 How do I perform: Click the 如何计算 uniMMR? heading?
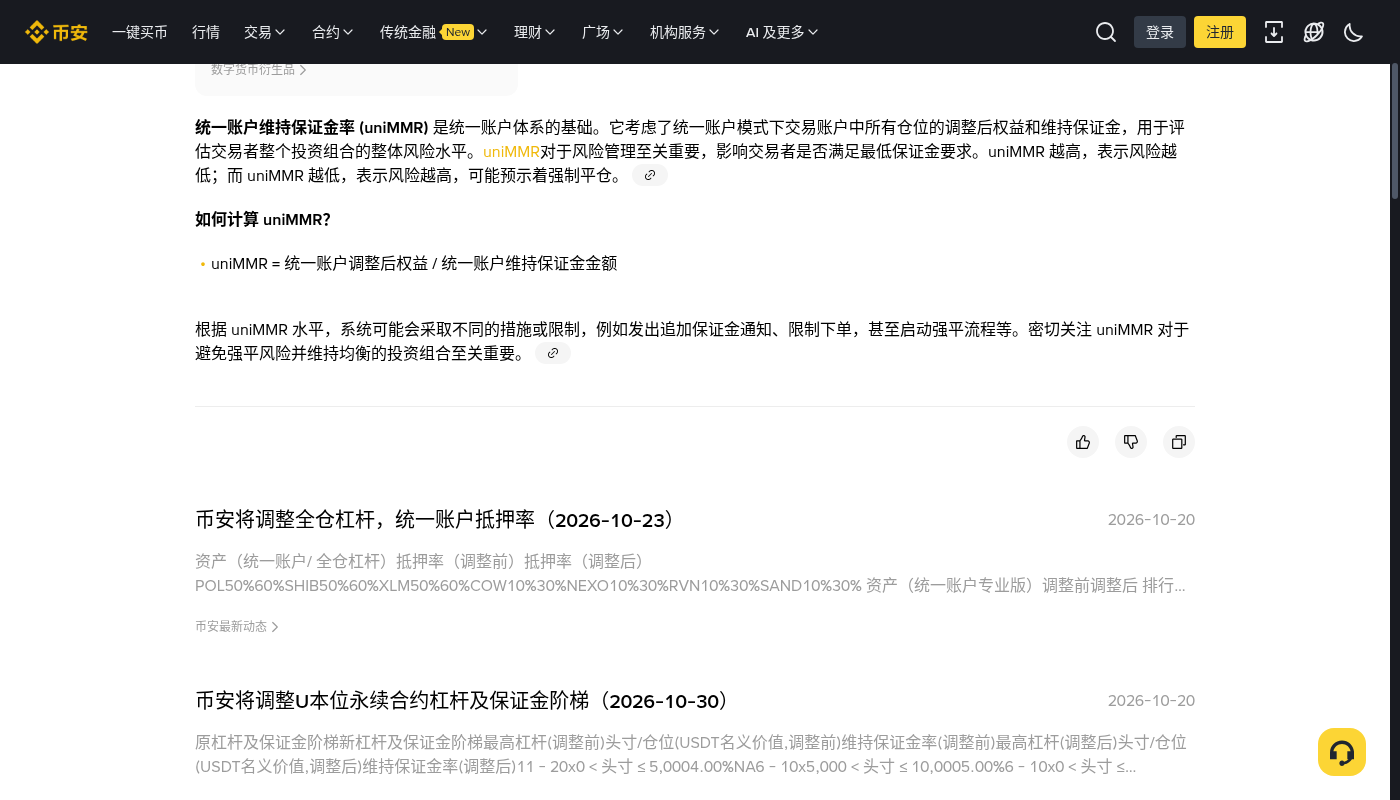point(263,220)
